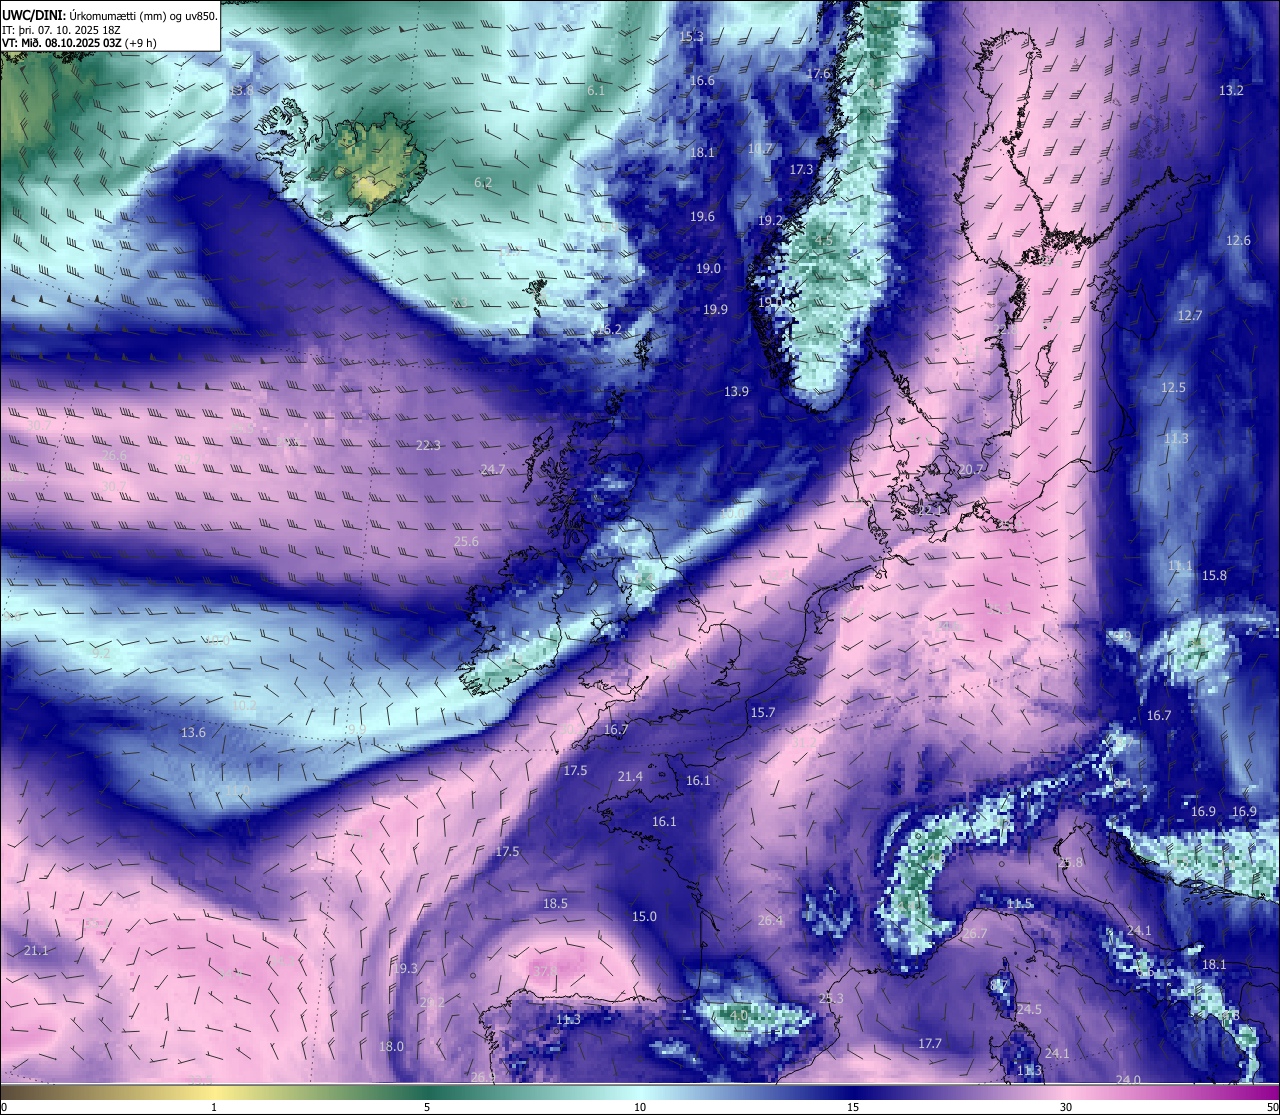Click the 0 tick on color scale
Image resolution: width=1280 pixels, height=1115 pixels.
click(x=4, y=1107)
